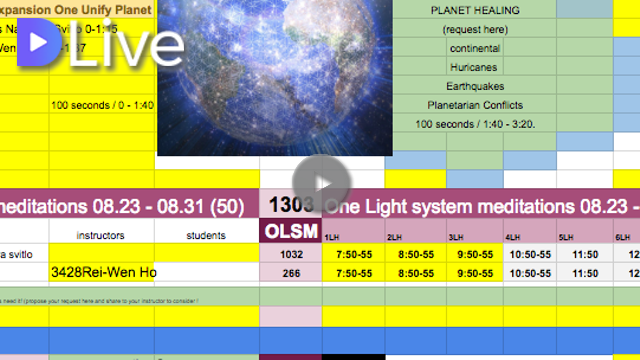This screenshot has height=360, width=640.
Task: Click the Earth globe image
Action: [x=275, y=78]
